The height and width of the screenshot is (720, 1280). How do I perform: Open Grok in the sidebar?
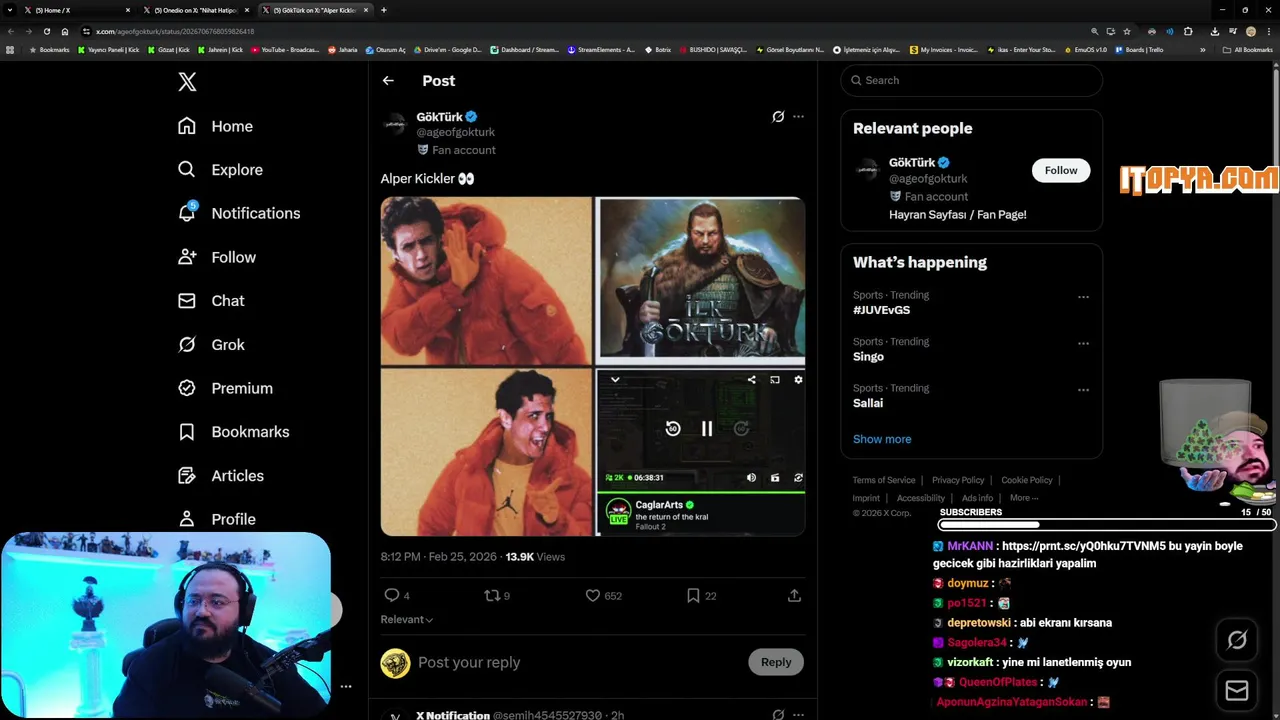pos(210,344)
